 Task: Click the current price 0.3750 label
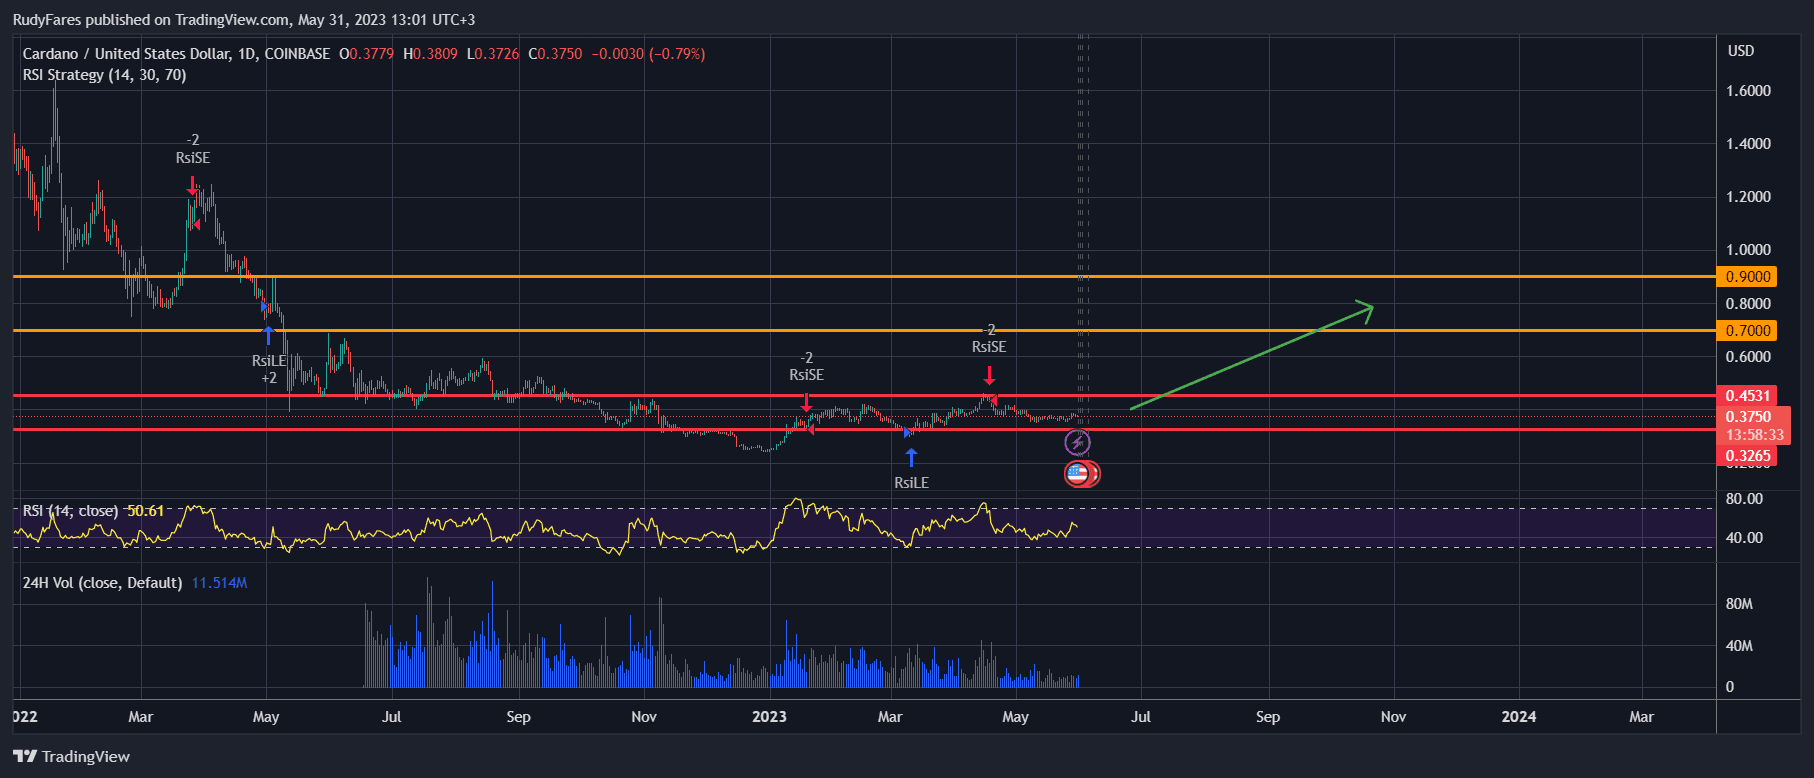pyautogui.click(x=1747, y=417)
